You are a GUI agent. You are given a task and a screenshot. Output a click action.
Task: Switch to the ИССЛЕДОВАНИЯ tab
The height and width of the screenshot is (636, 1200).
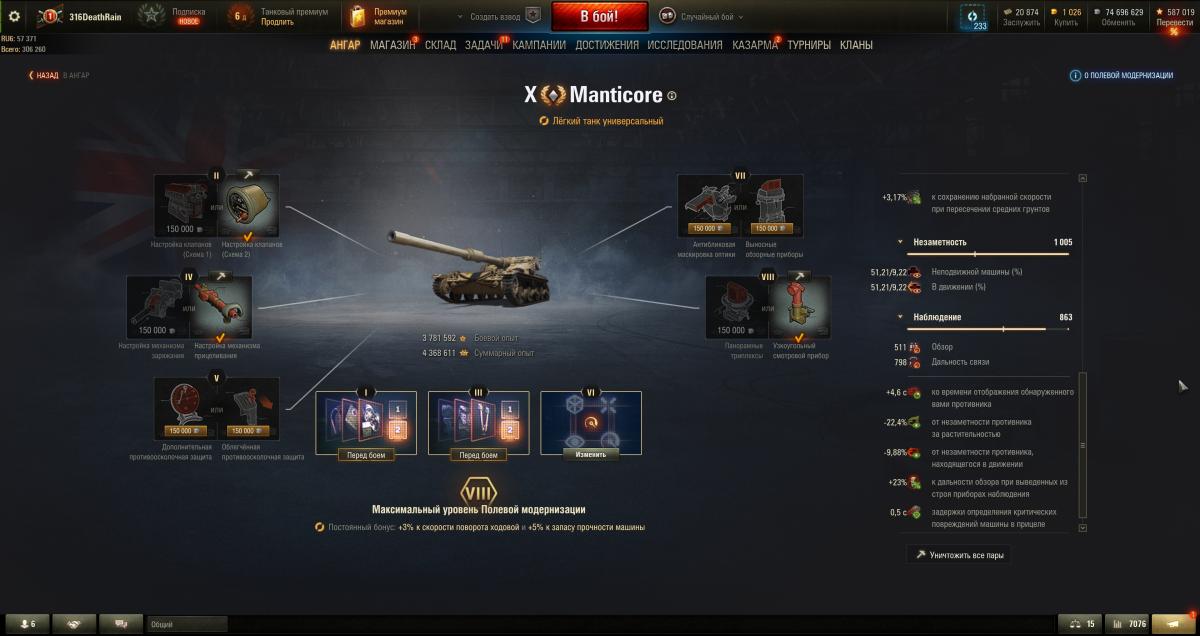point(685,45)
